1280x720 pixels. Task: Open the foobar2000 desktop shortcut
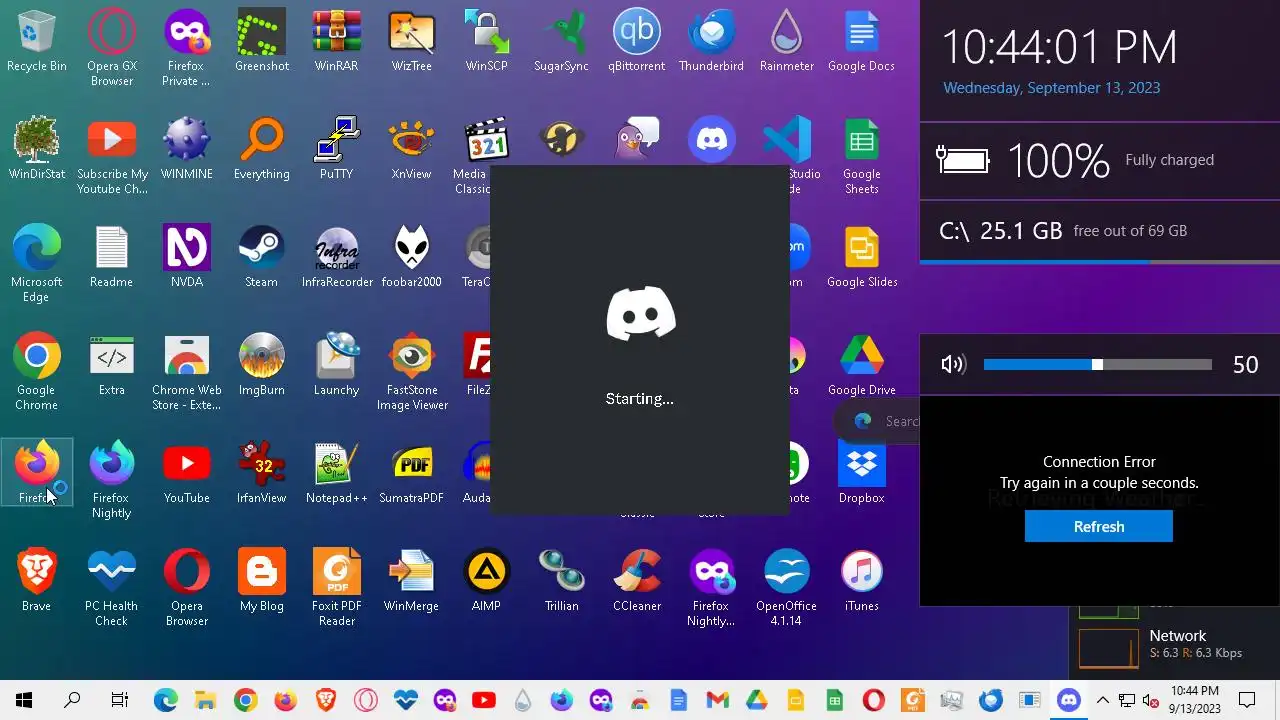[411, 258]
